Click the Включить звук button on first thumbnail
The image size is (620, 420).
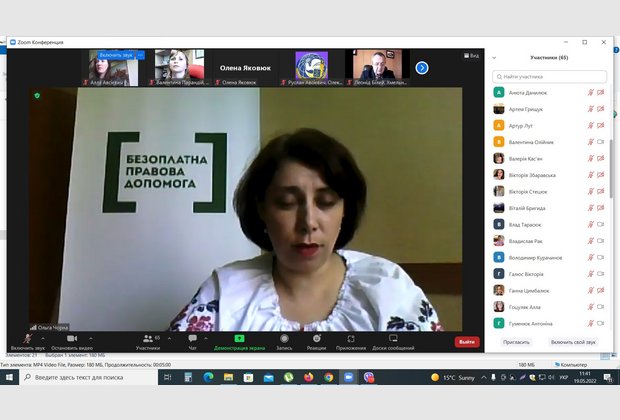[x=116, y=55]
